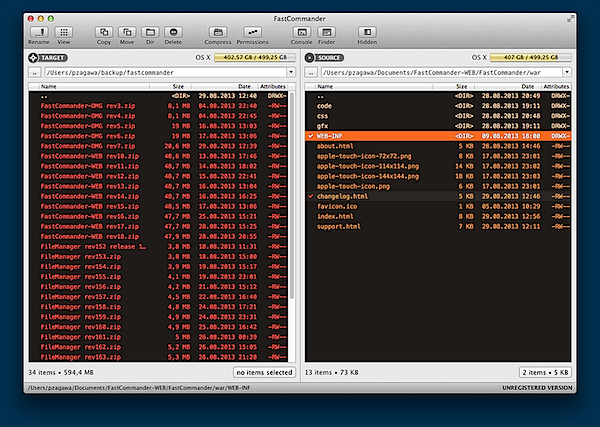Select apple-touch-icon-144x144.png file
The height and width of the screenshot is (427, 600).
[438, 176]
